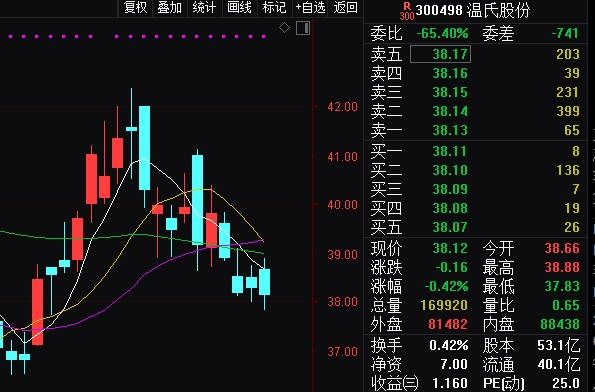
Task: Click the magenta dotted indicator line
Action: coord(137,36)
